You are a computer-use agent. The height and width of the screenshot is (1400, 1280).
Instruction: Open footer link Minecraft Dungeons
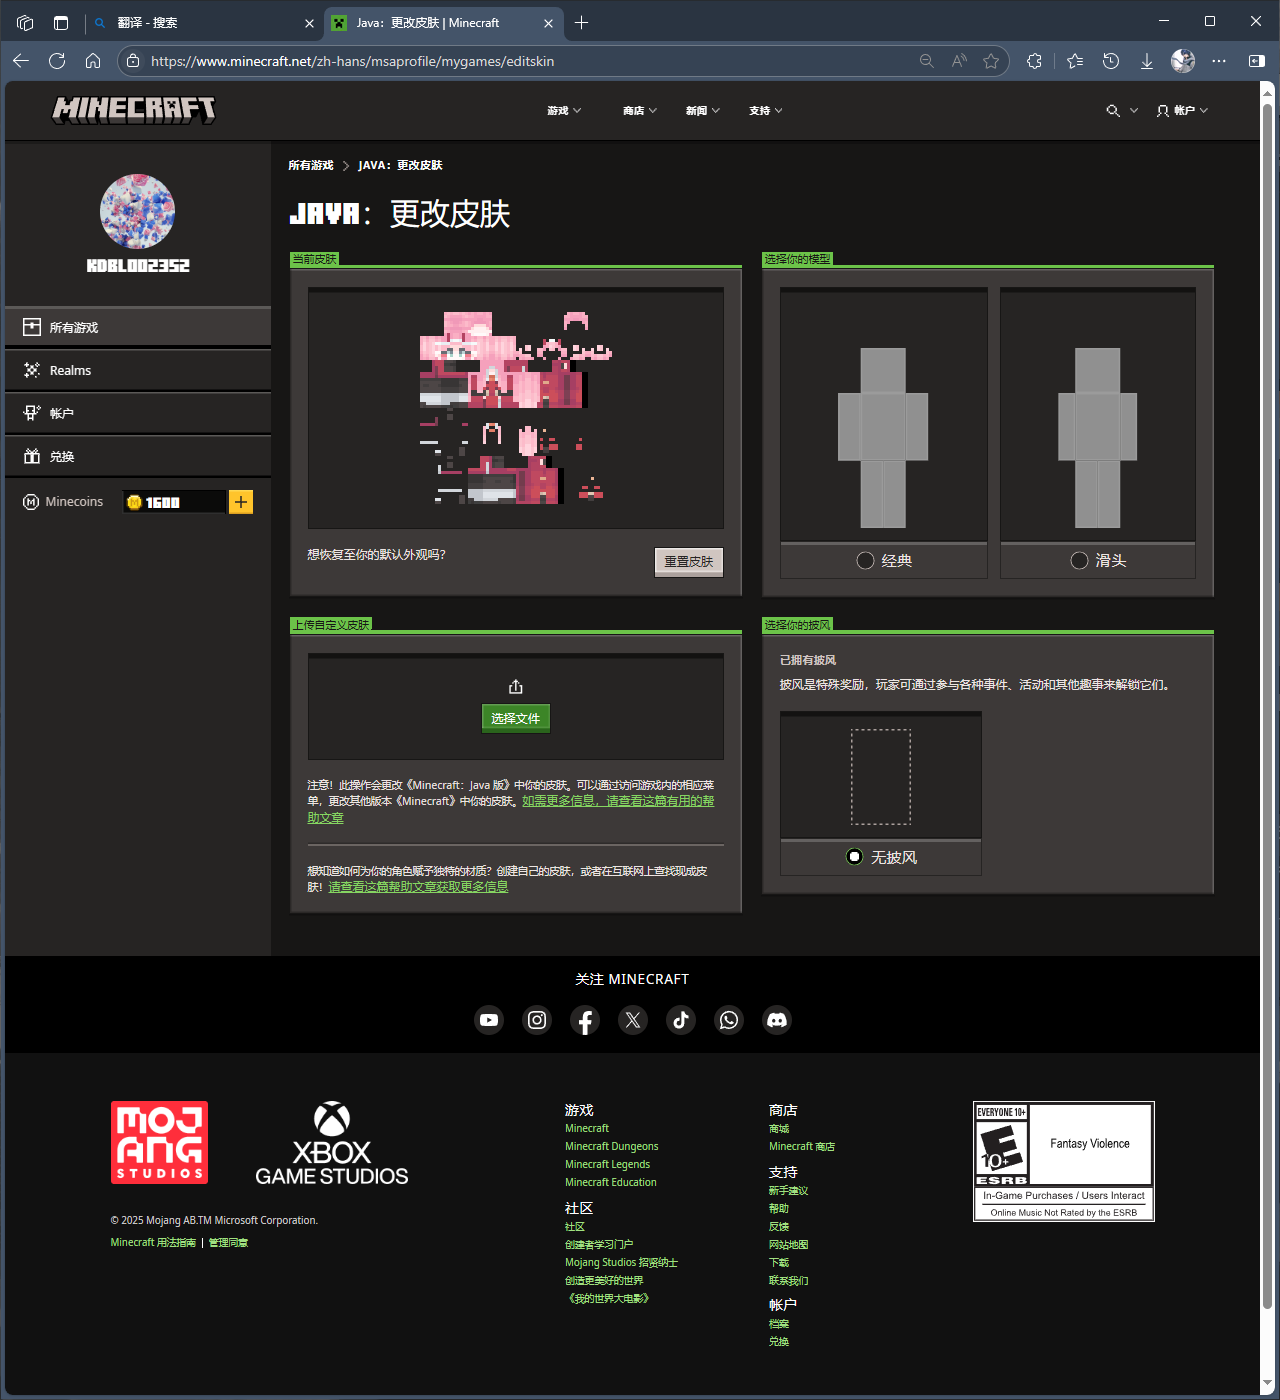(612, 1147)
